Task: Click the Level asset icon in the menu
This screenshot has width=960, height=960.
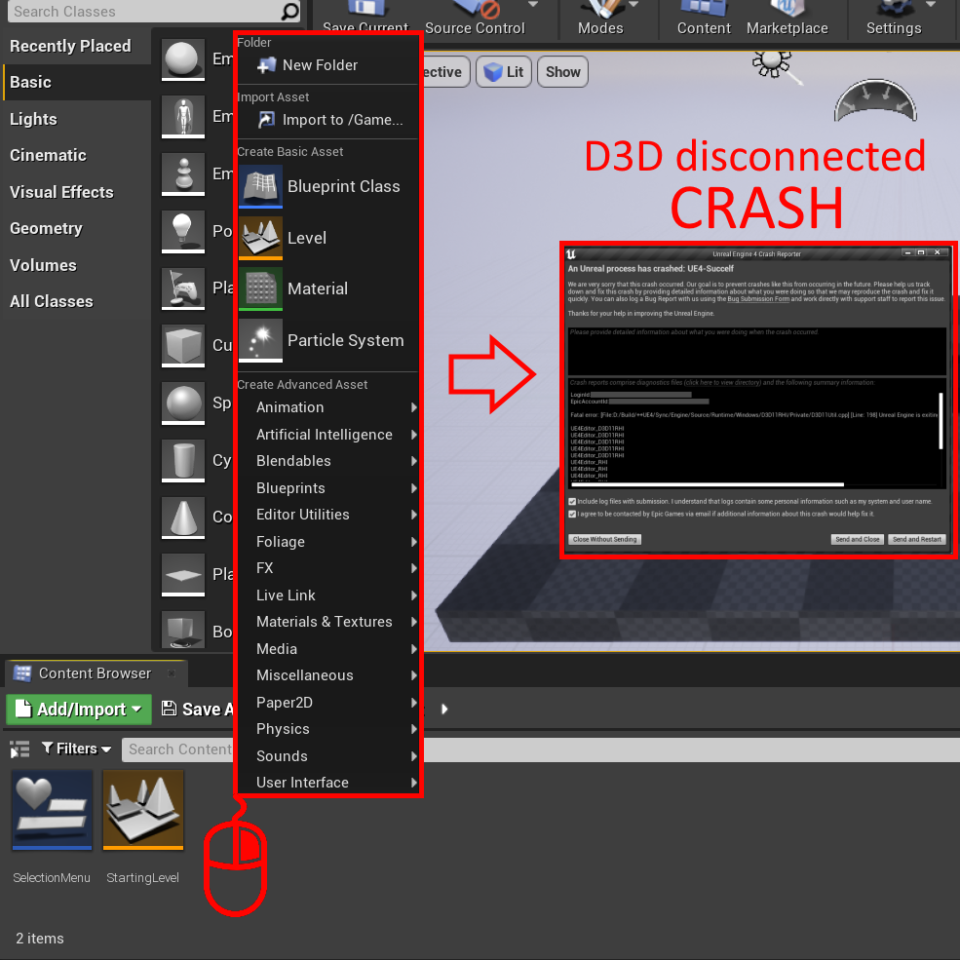Action: tap(261, 238)
